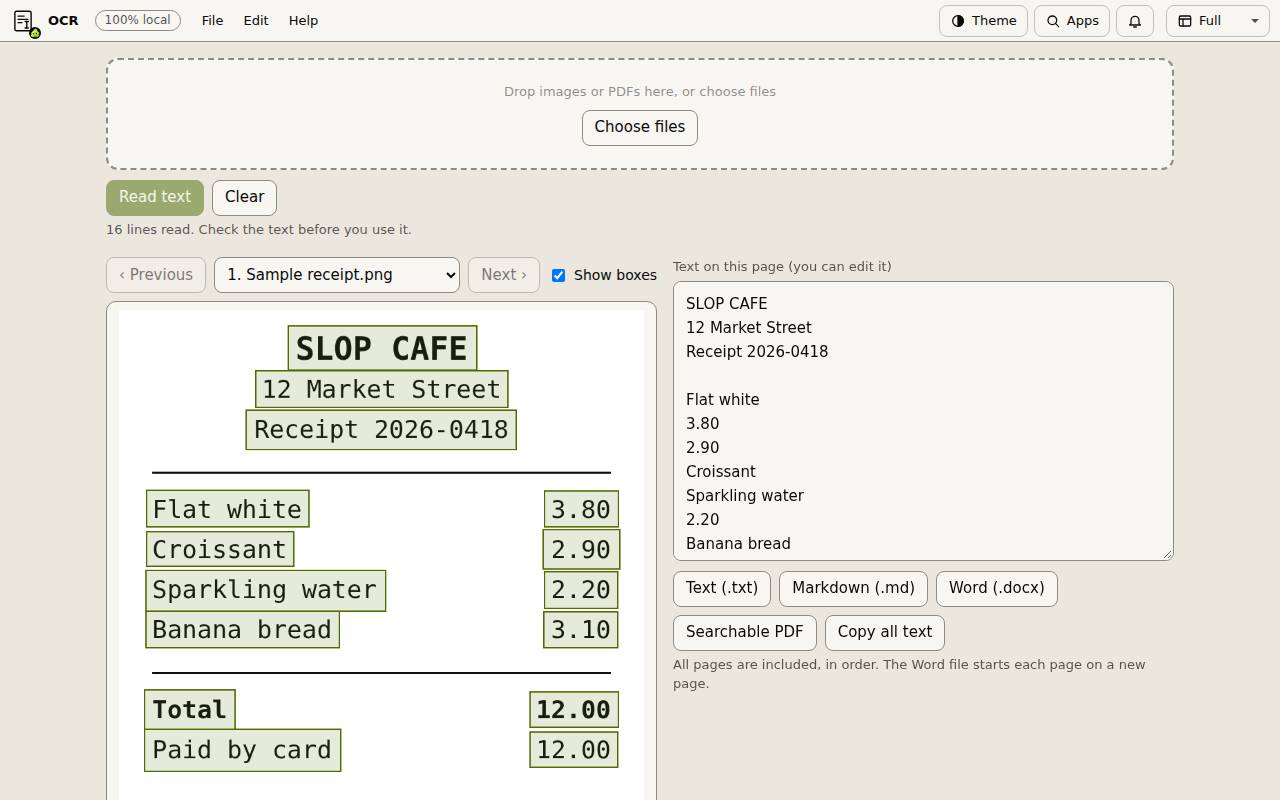Click the Flat white box on receipt
1280x800 pixels.
pyautogui.click(x=228, y=509)
